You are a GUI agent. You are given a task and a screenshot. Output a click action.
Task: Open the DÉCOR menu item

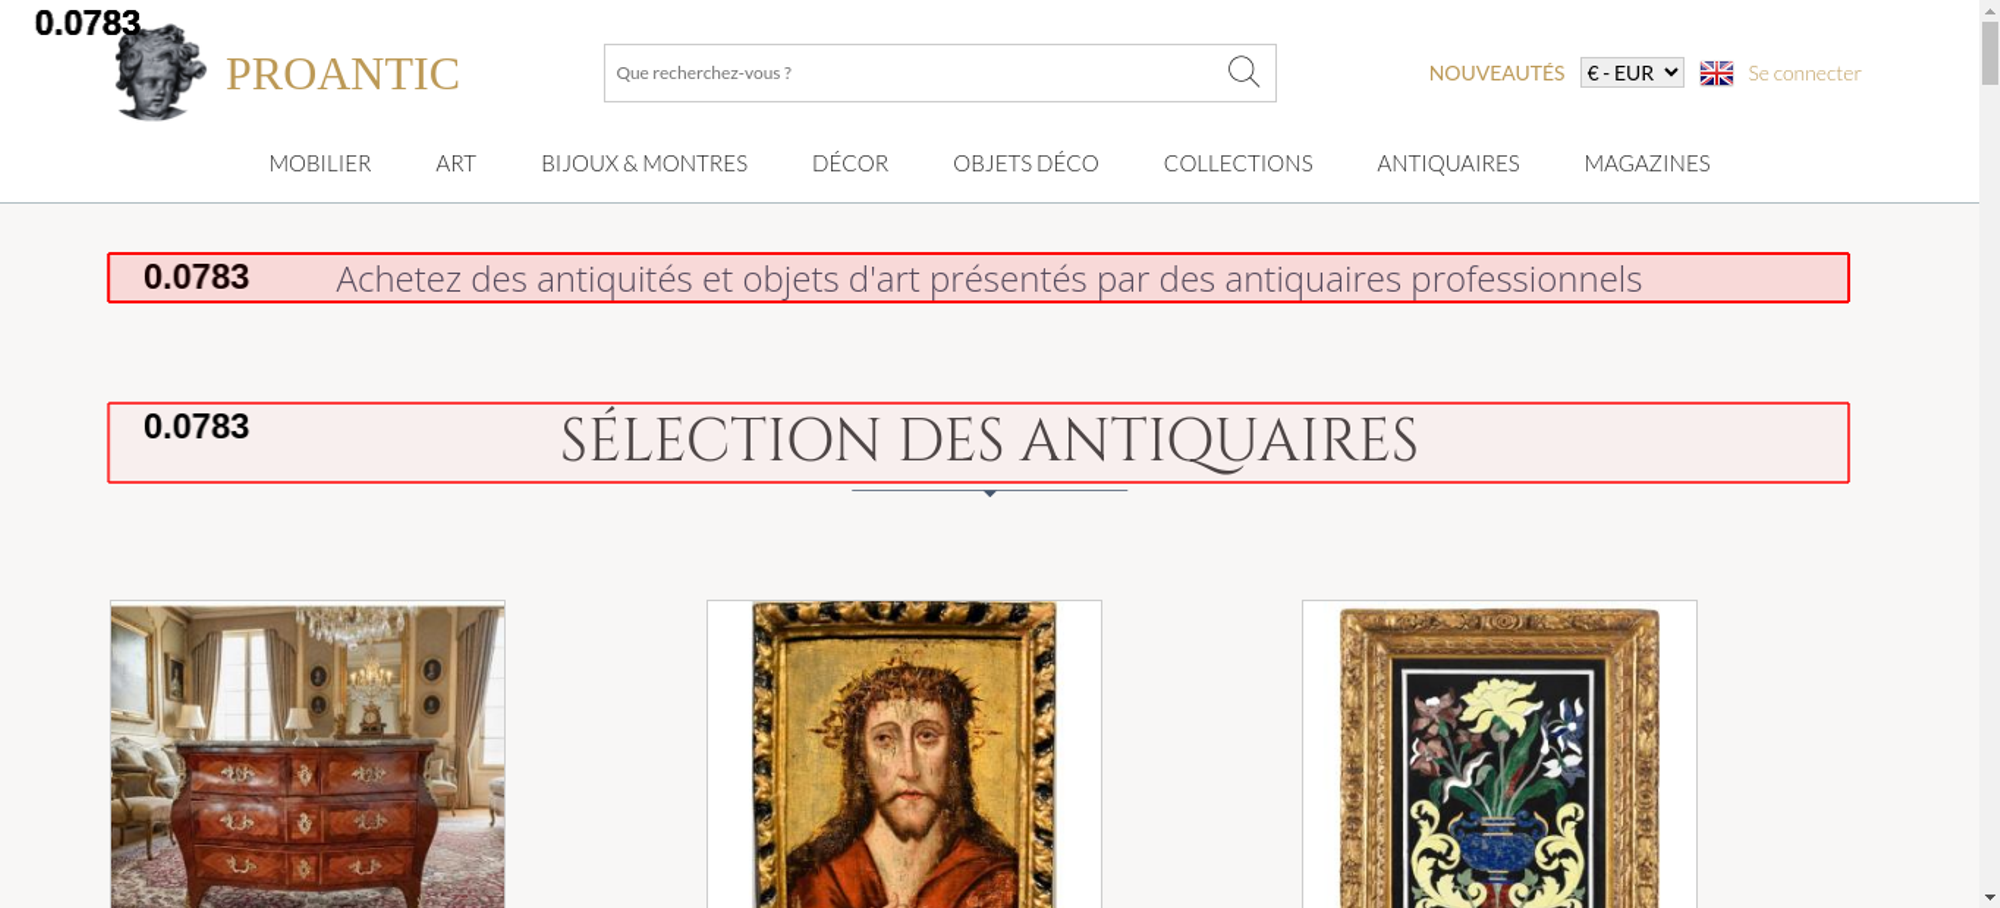tap(850, 163)
